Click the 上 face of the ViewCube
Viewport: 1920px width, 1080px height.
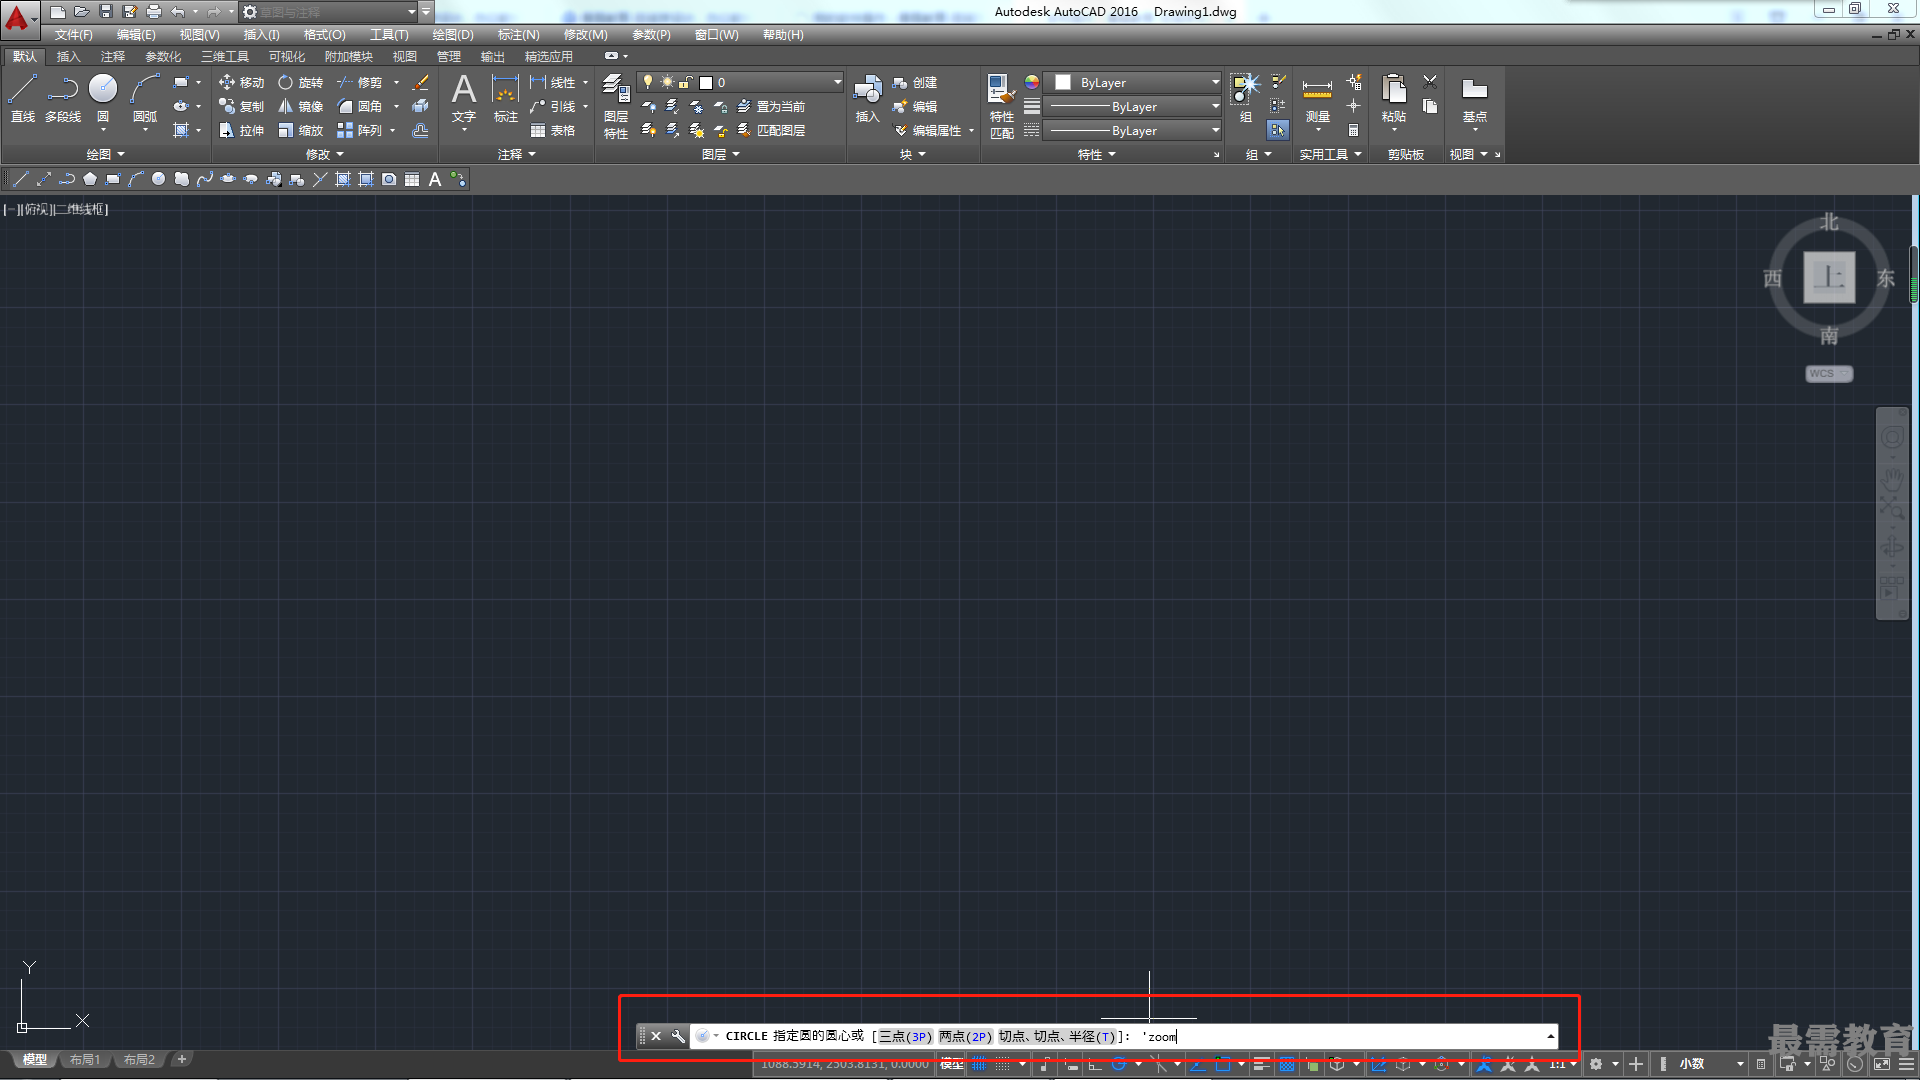coord(1829,277)
